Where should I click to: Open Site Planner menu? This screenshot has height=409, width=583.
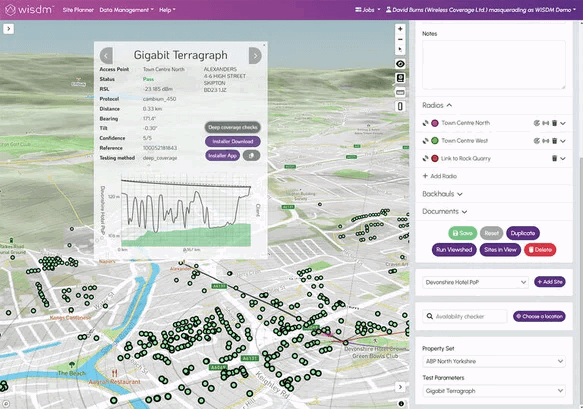pyautogui.click(x=78, y=10)
